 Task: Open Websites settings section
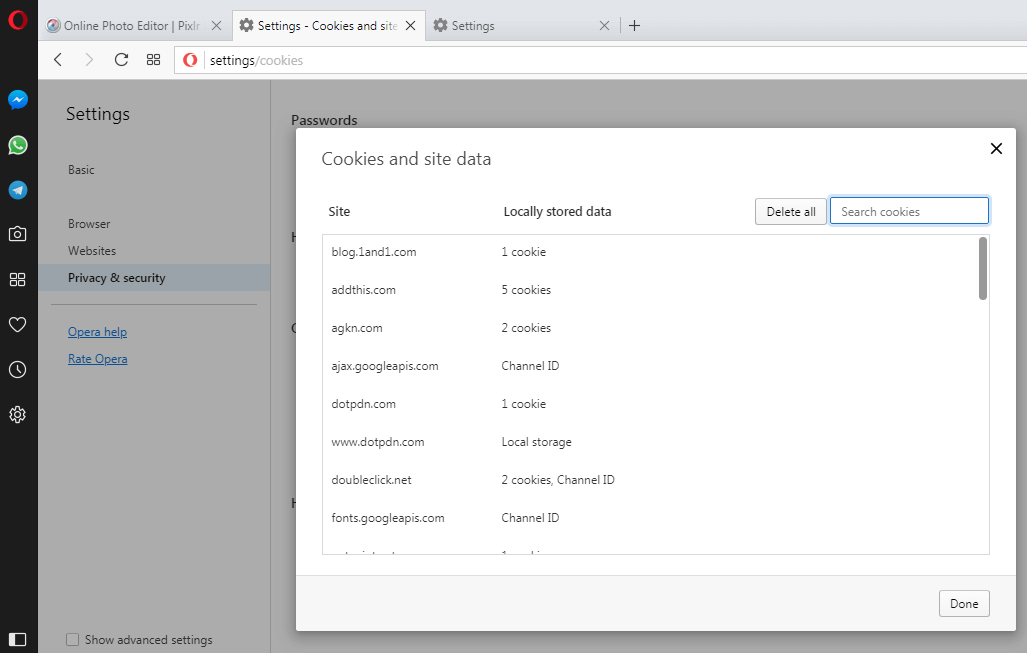[x=92, y=251]
